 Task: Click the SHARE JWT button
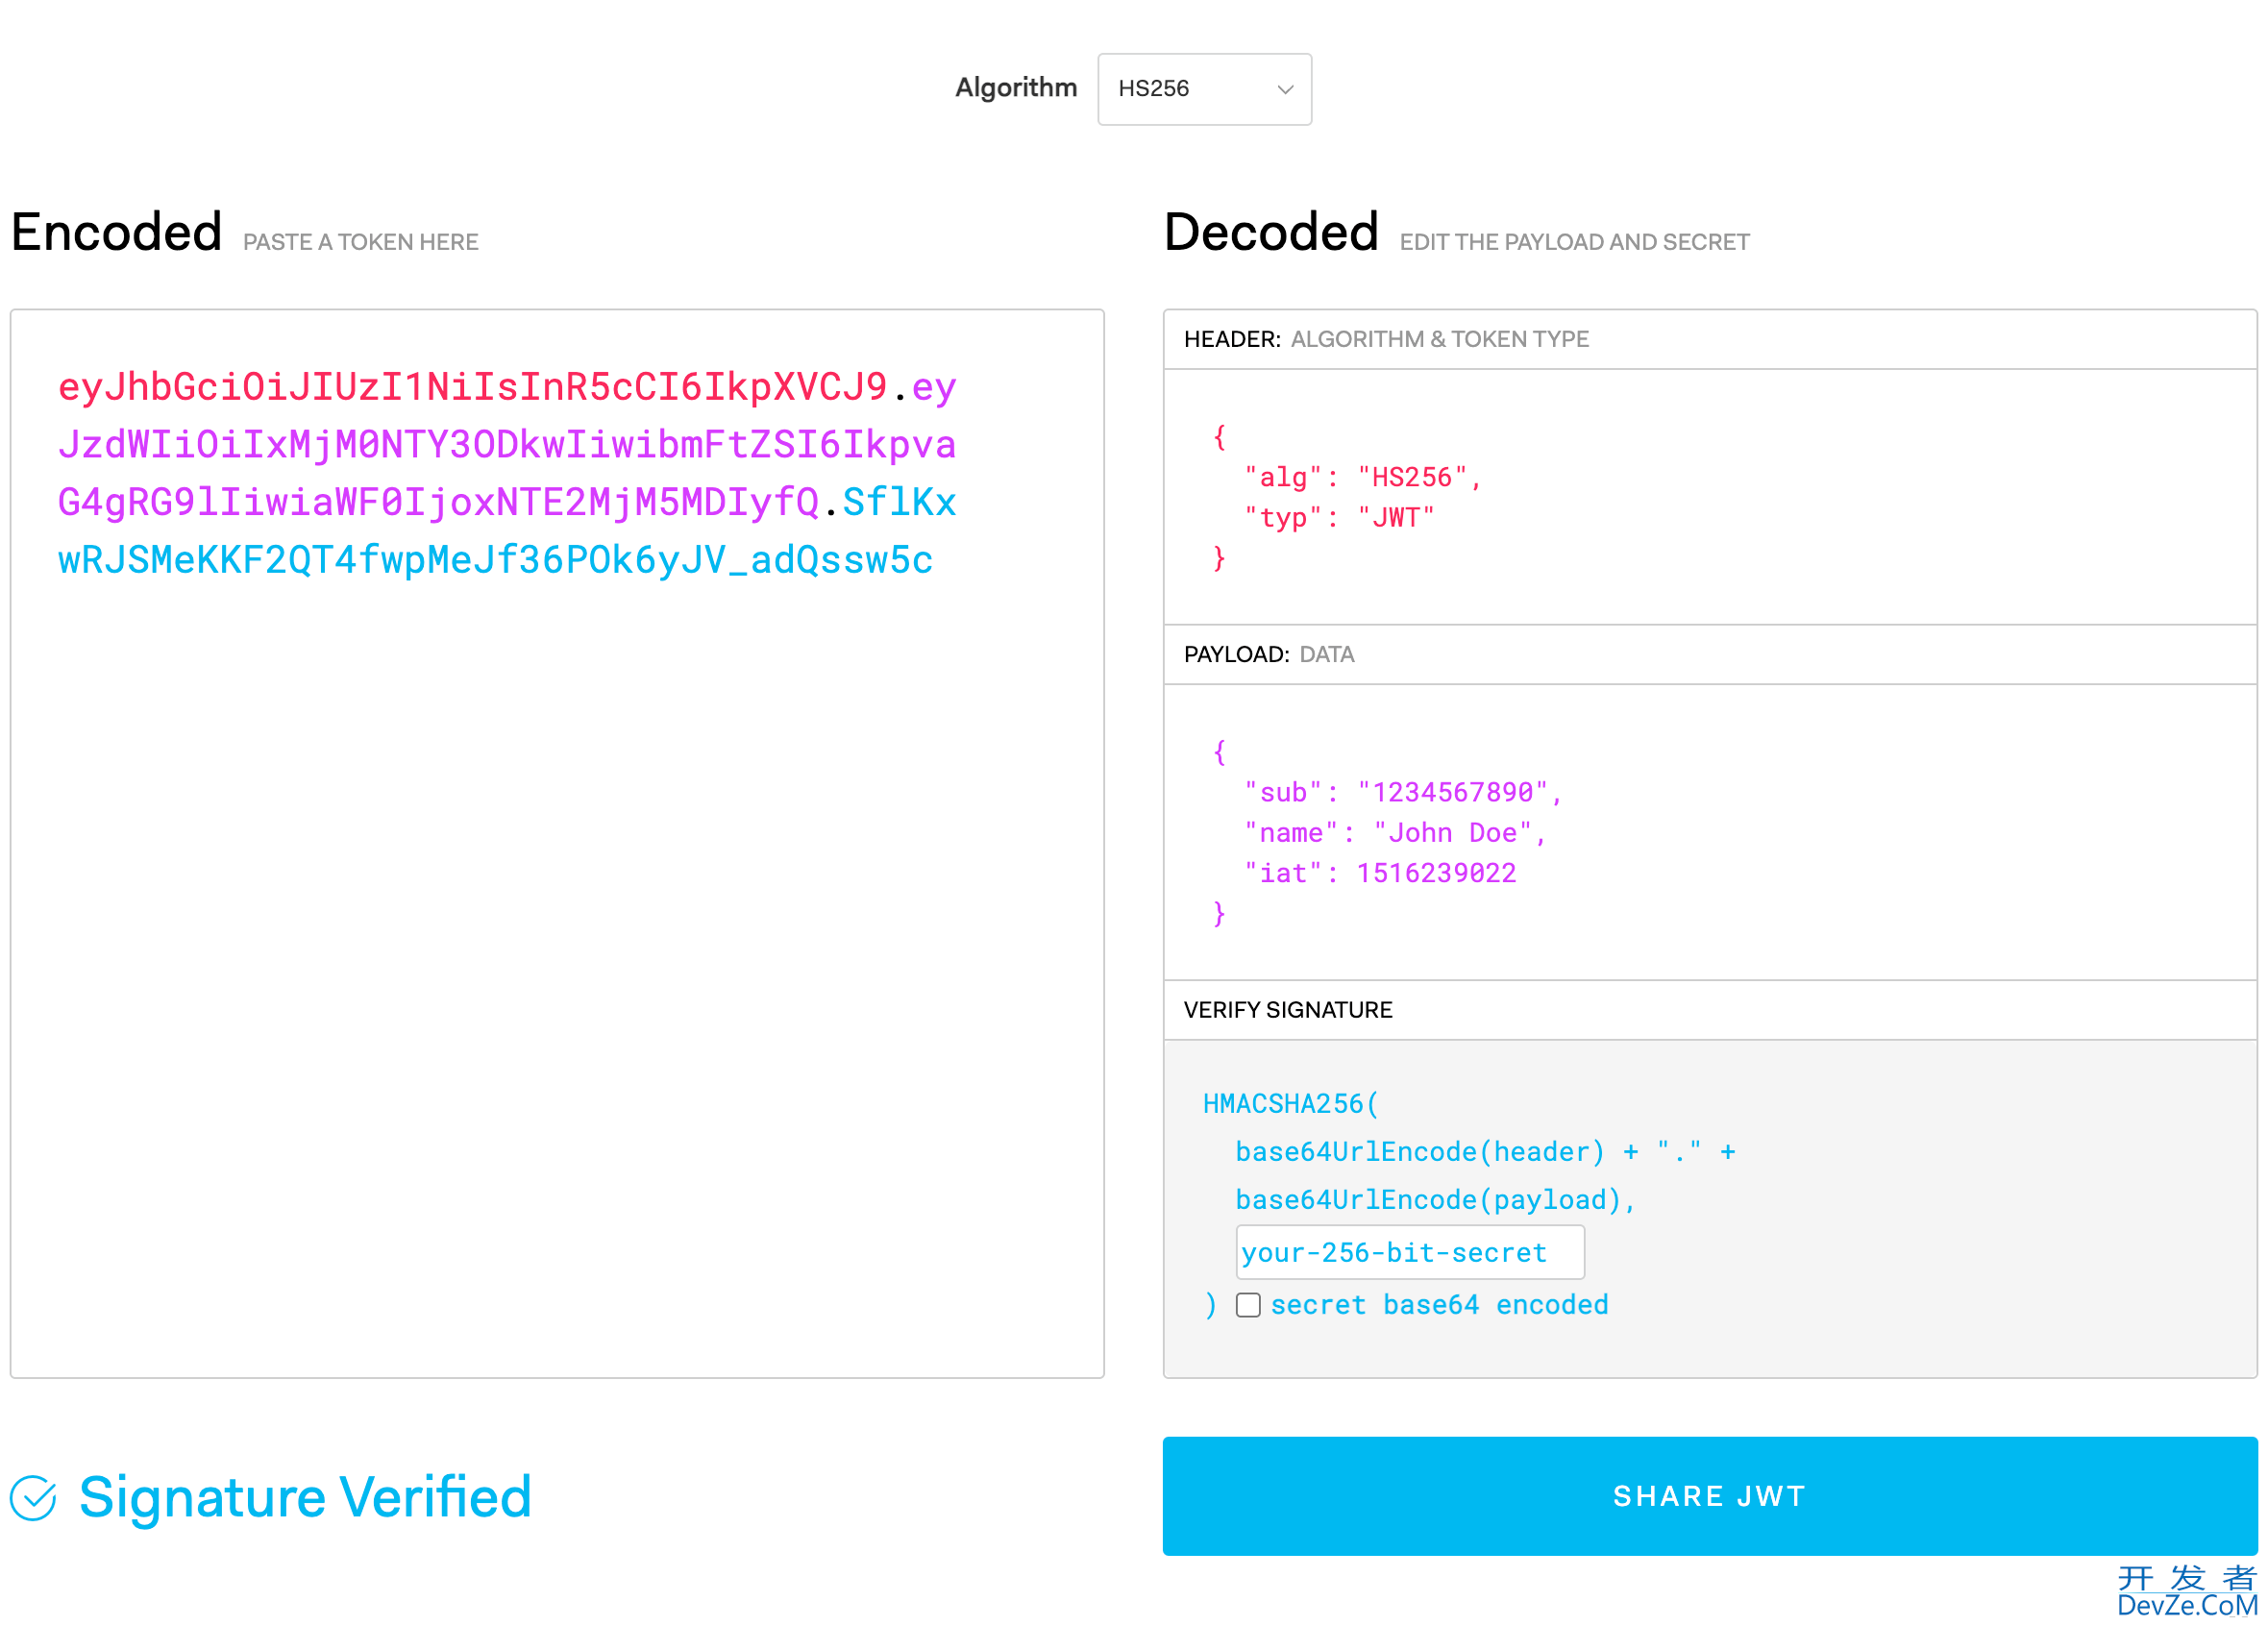point(1709,1496)
